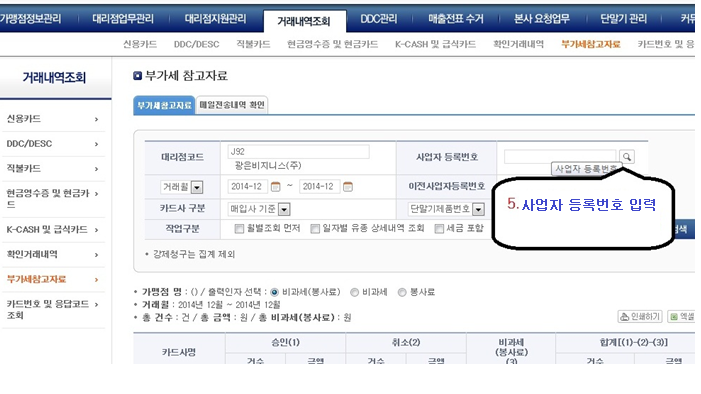Switch to the 메일전송내역 확인 tab
This screenshot has height=394, width=701.
click(232, 105)
